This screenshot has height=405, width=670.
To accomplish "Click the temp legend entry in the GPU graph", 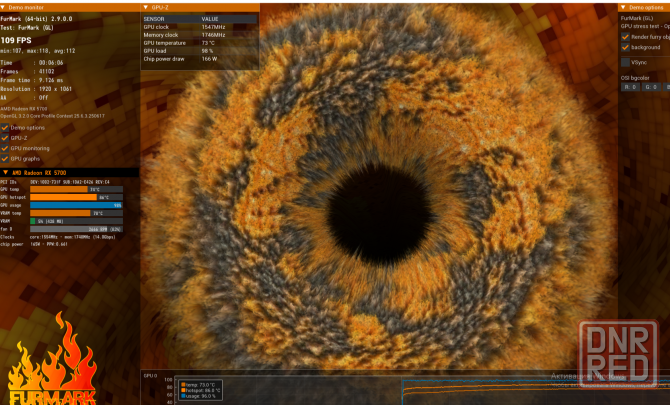I will point(200,385).
